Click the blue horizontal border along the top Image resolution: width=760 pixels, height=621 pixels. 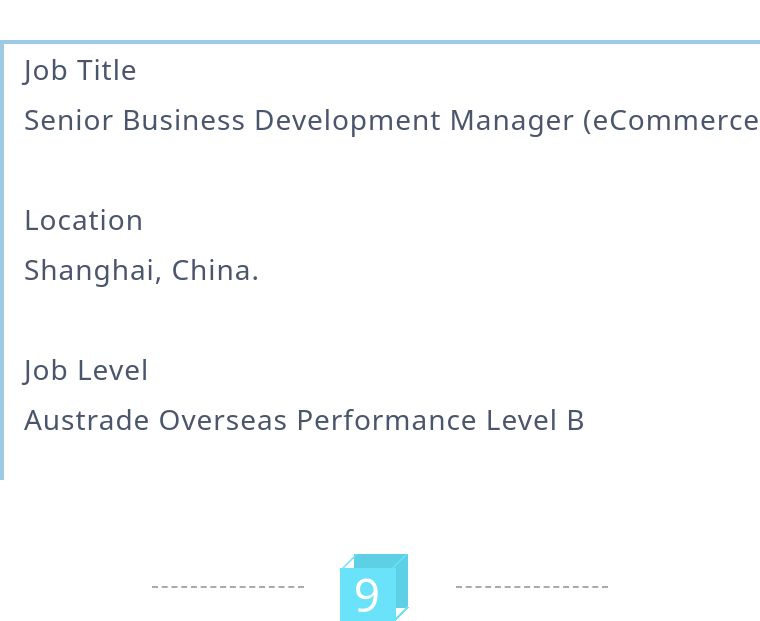[380, 42]
